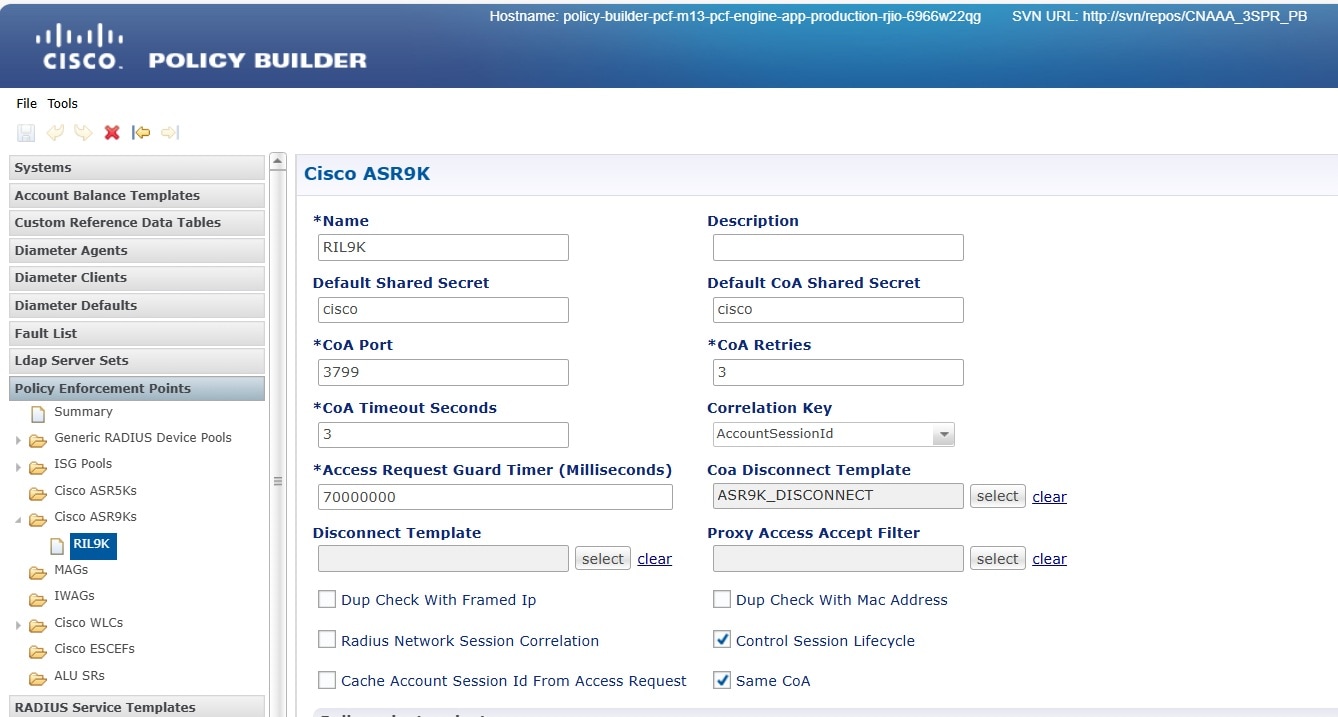Click the ALU SRs folder icon

[x=38, y=678]
